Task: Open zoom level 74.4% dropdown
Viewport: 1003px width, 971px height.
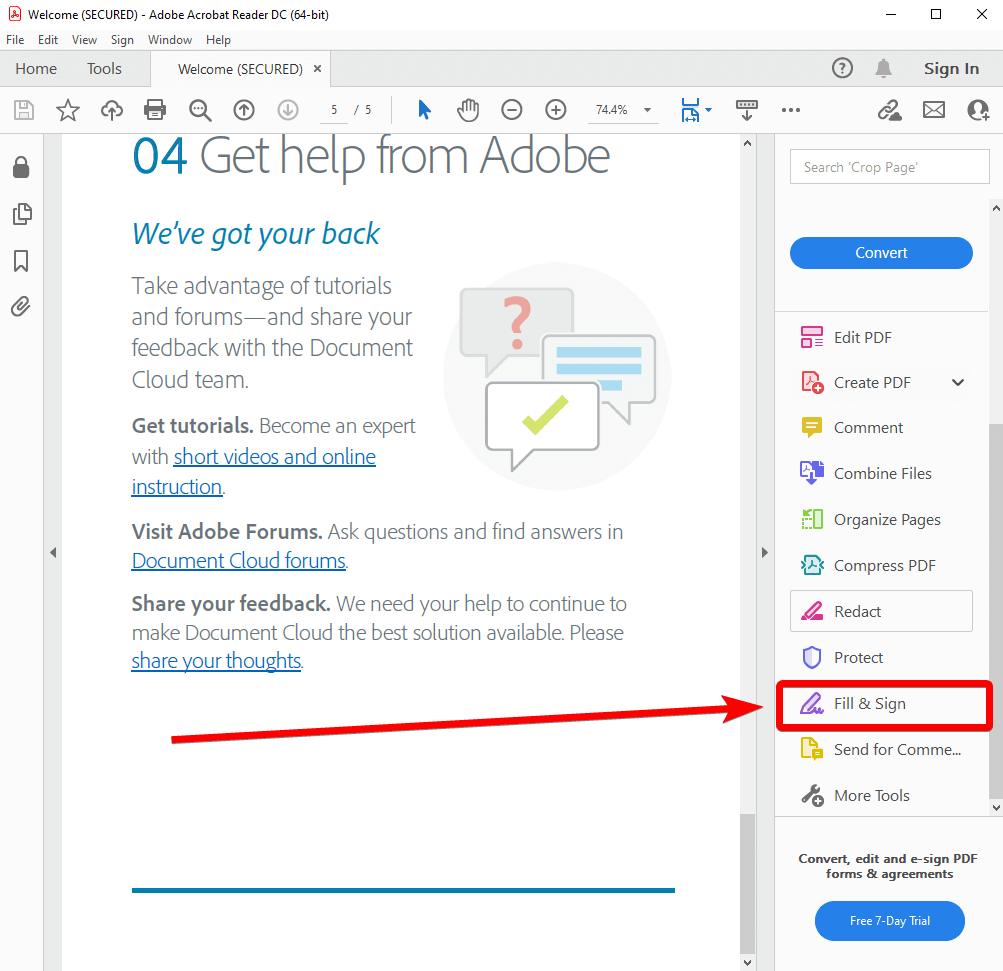Action: pyautogui.click(x=647, y=110)
